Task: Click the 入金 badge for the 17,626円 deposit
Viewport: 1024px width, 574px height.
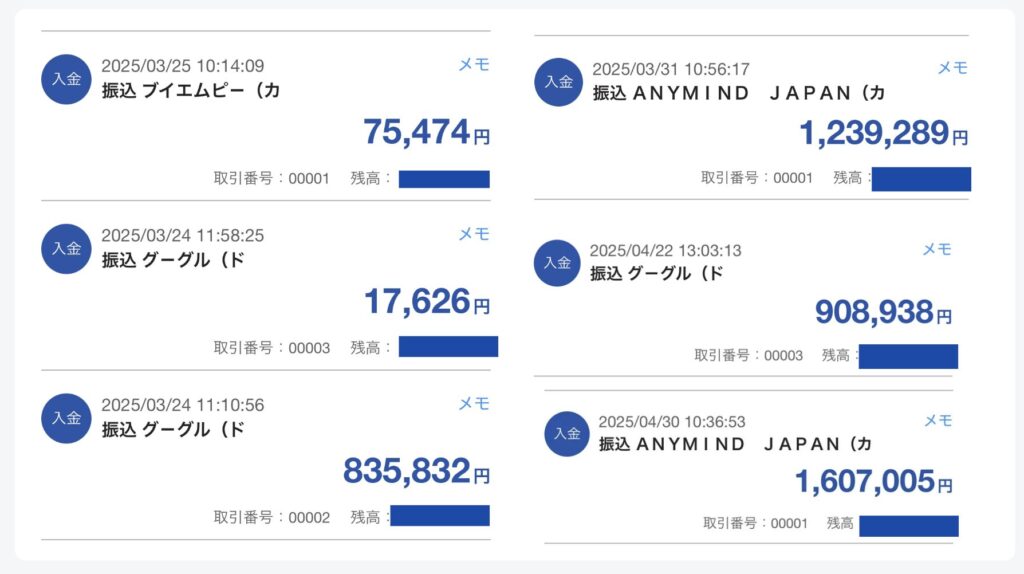Action: pos(66,249)
